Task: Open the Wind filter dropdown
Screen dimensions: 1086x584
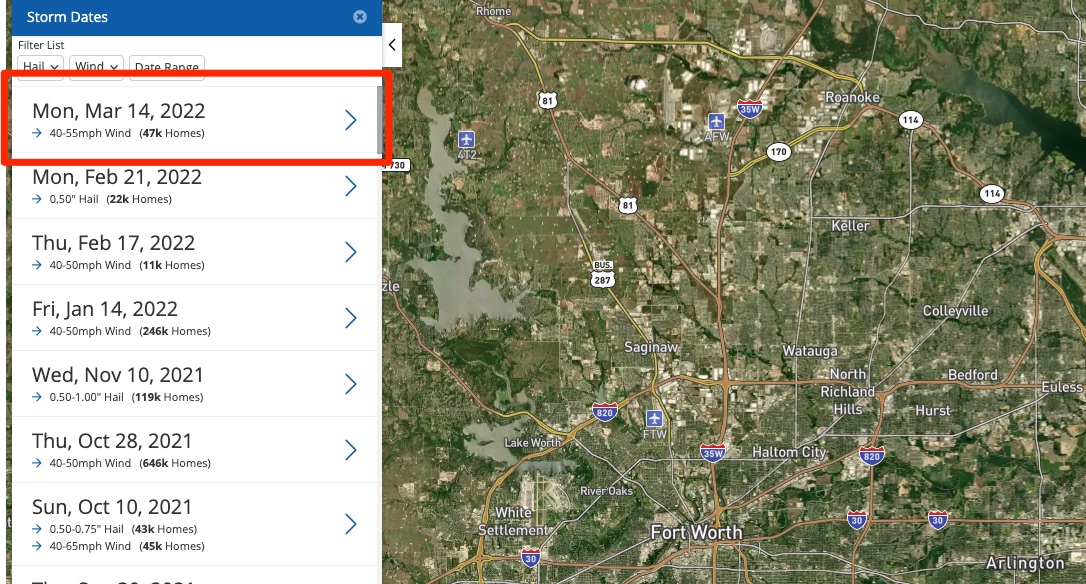Action: tap(97, 67)
